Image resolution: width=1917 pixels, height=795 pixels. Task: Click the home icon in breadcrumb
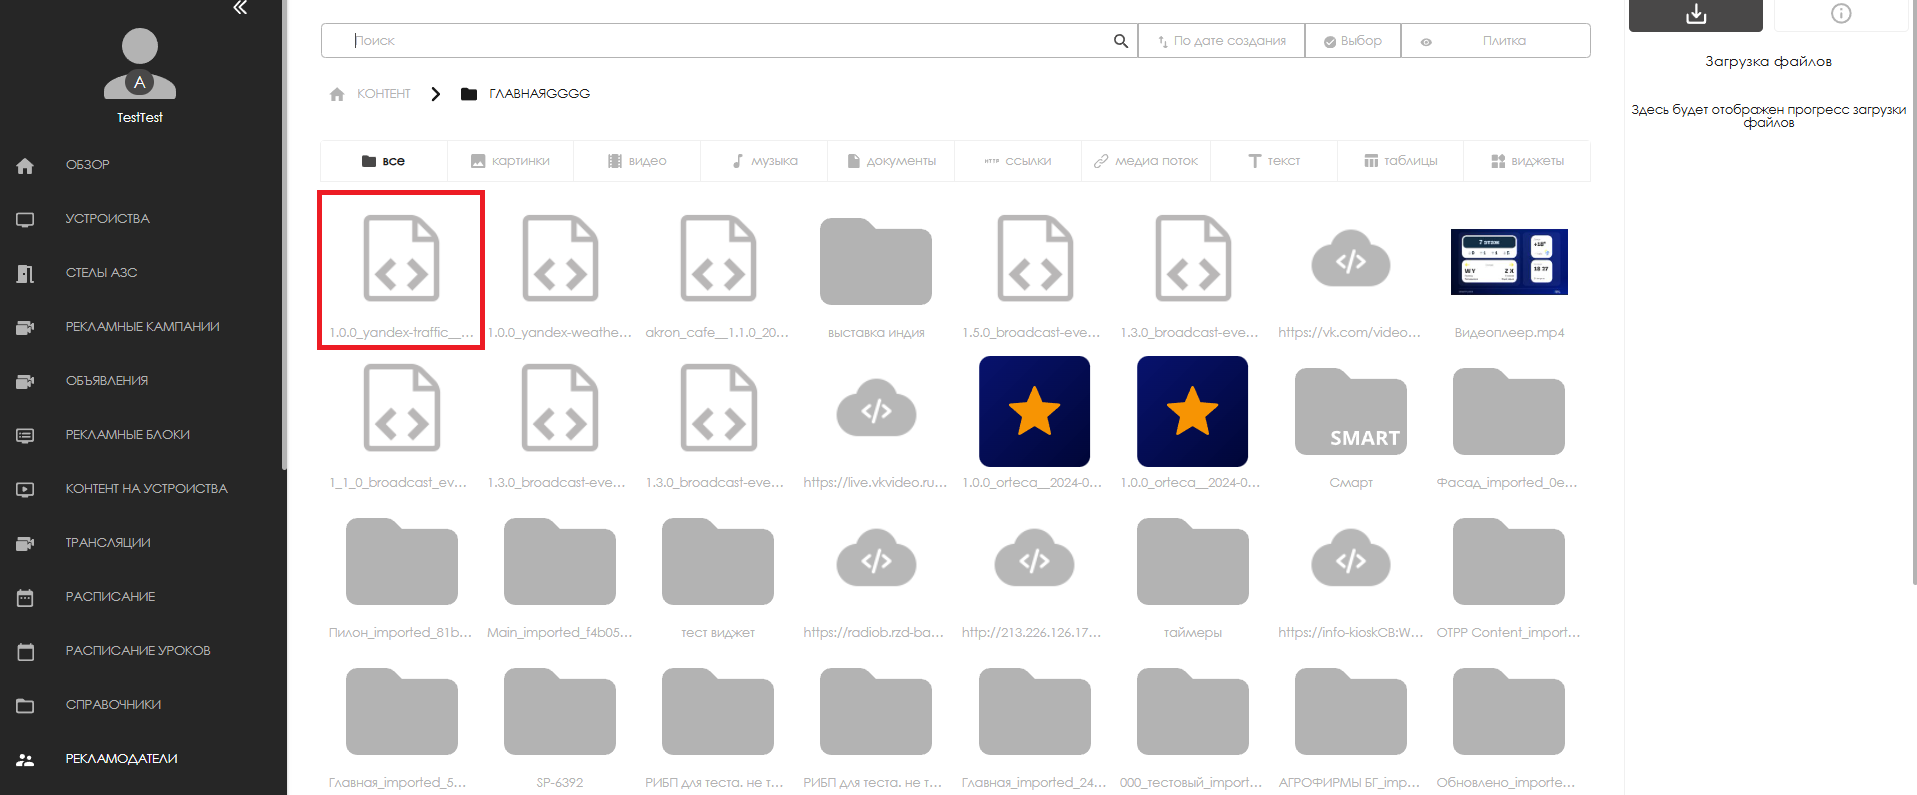(337, 94)
